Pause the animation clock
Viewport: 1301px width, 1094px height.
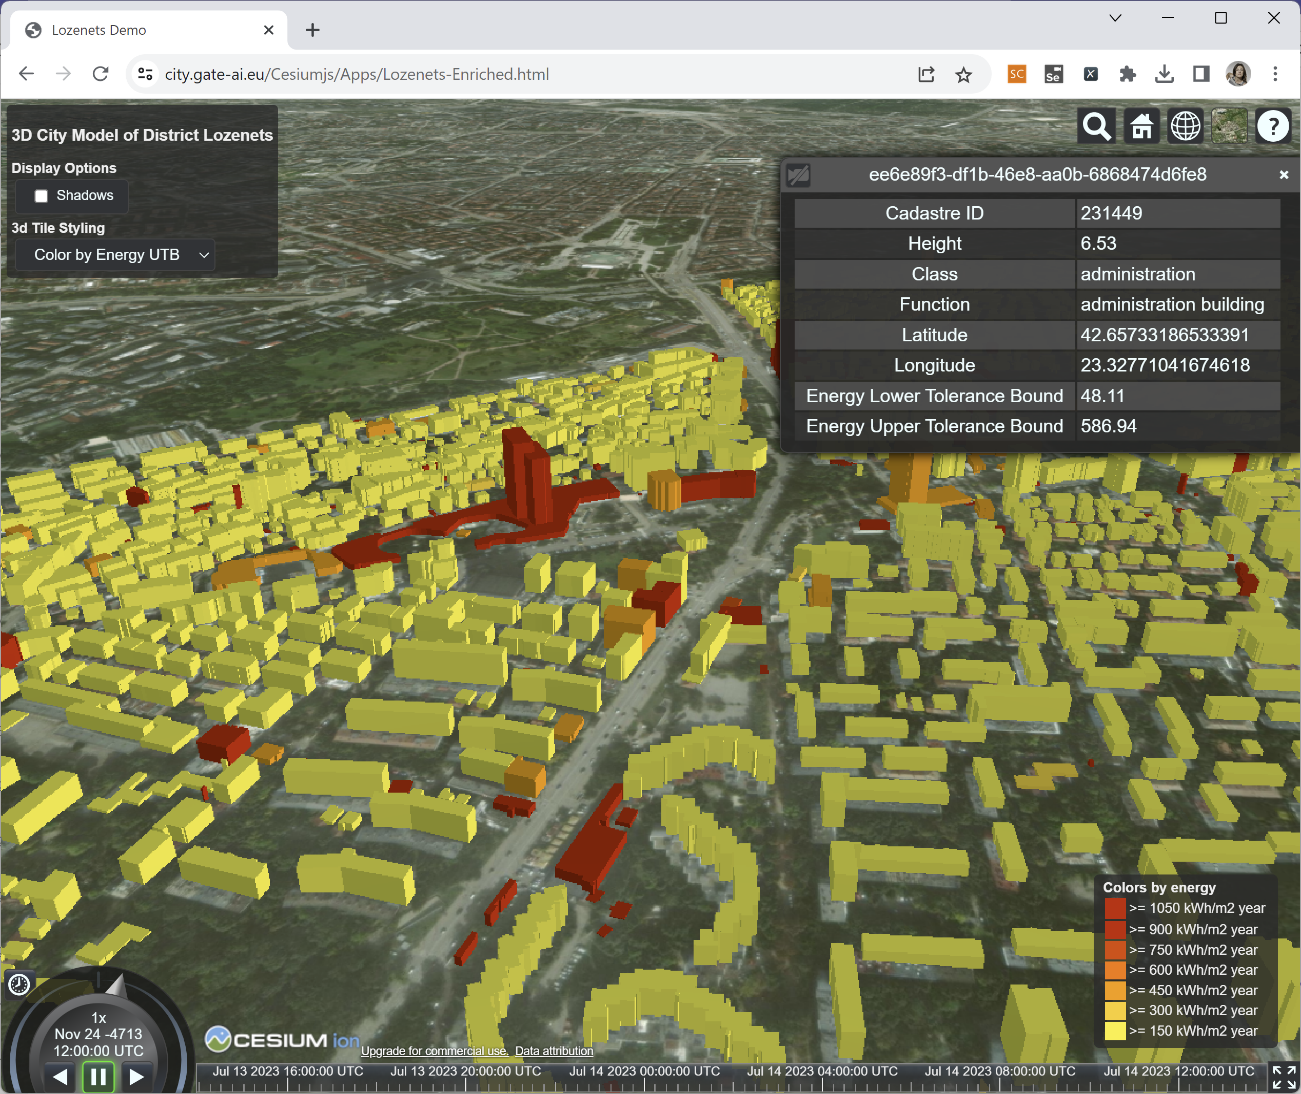[x=98, y=1077]
